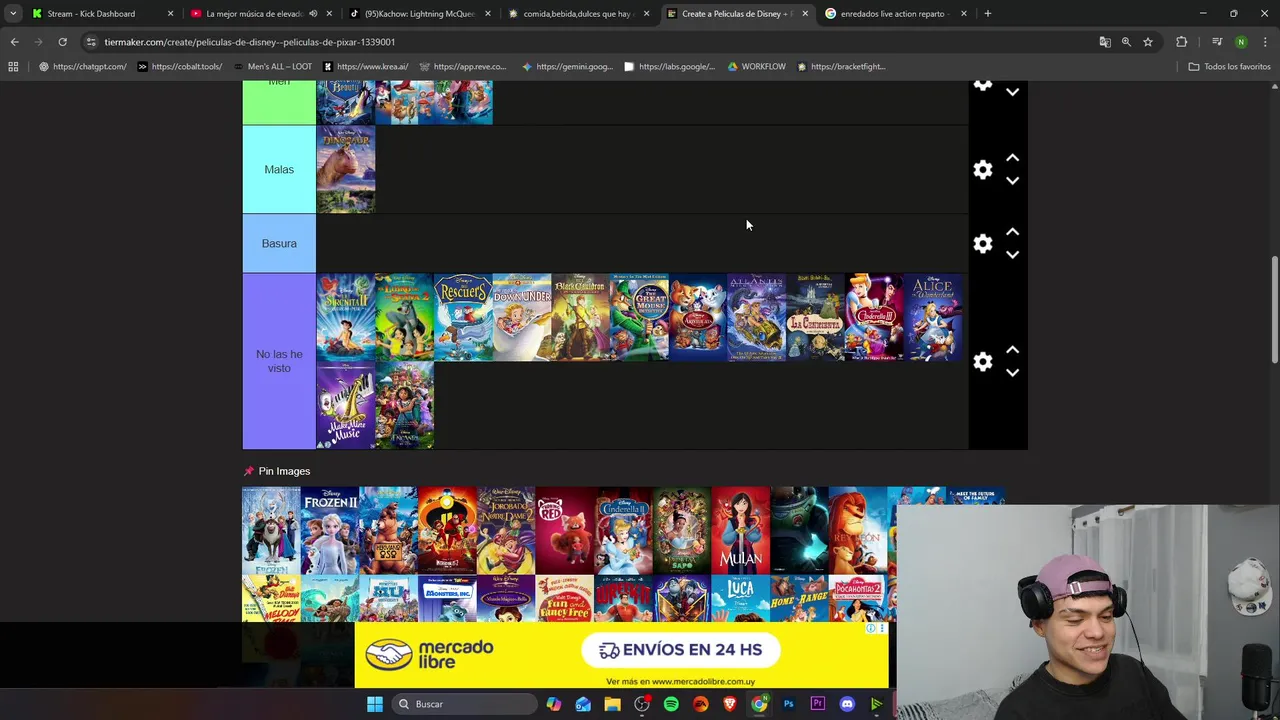Open the bracketfight bookmark
The image size is (1280, 720).
[841, 67]
